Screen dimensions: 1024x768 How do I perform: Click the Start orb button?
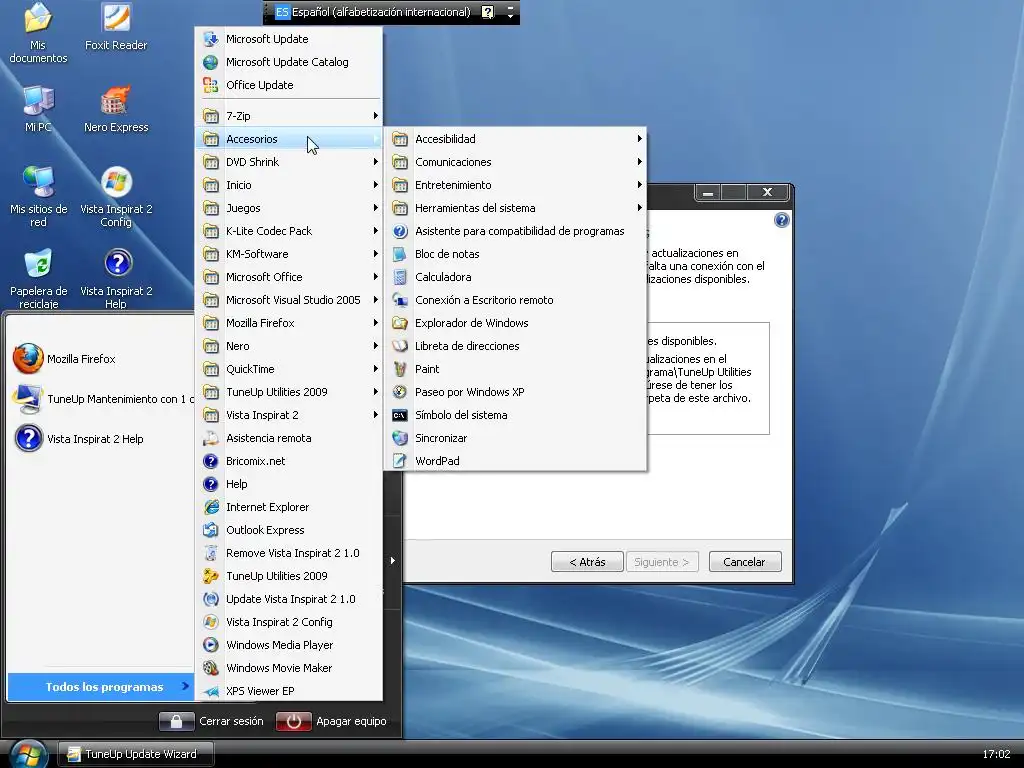[x=27, y=754]
